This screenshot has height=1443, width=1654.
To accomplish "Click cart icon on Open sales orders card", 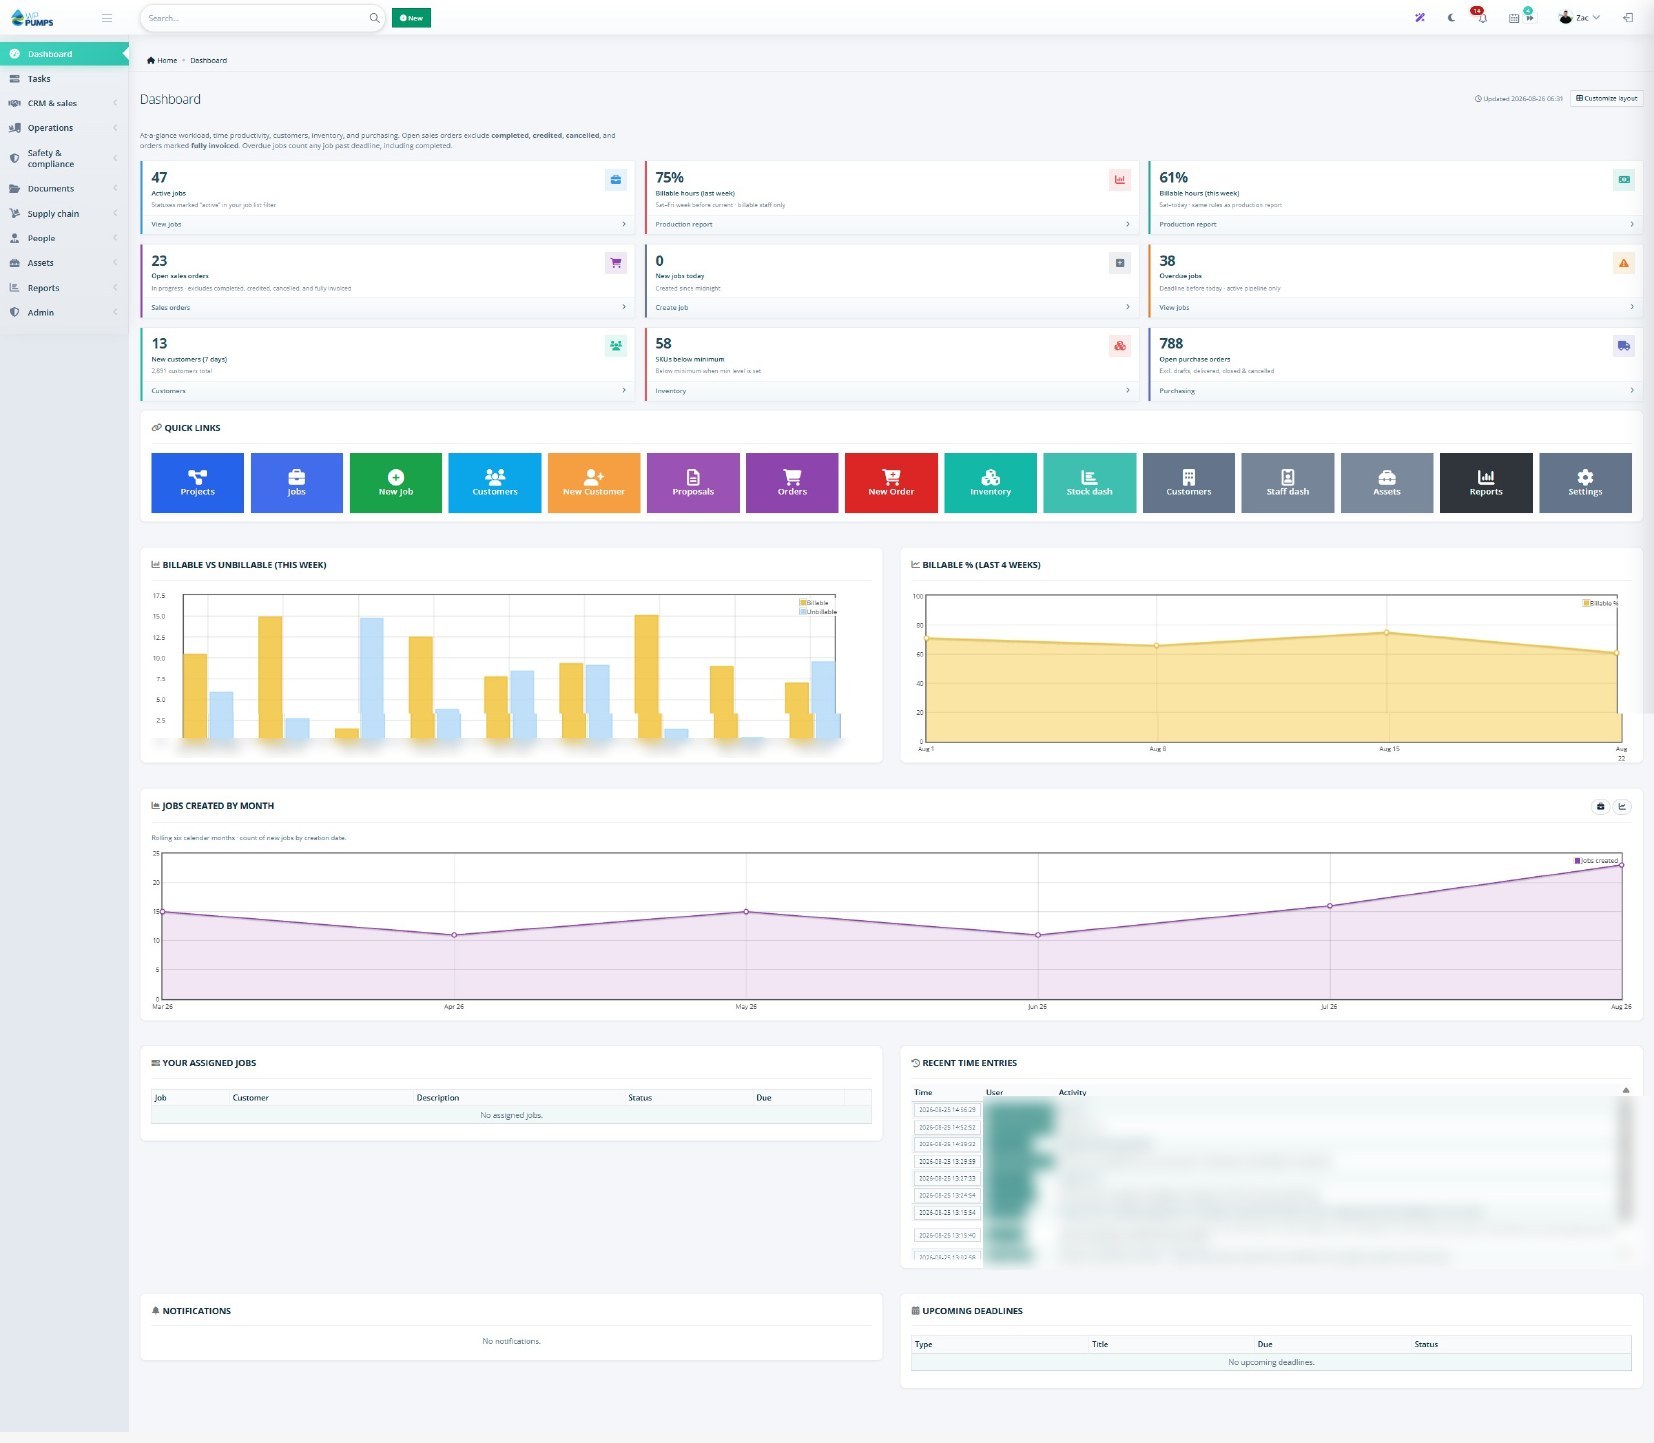I will pos(616,263).
